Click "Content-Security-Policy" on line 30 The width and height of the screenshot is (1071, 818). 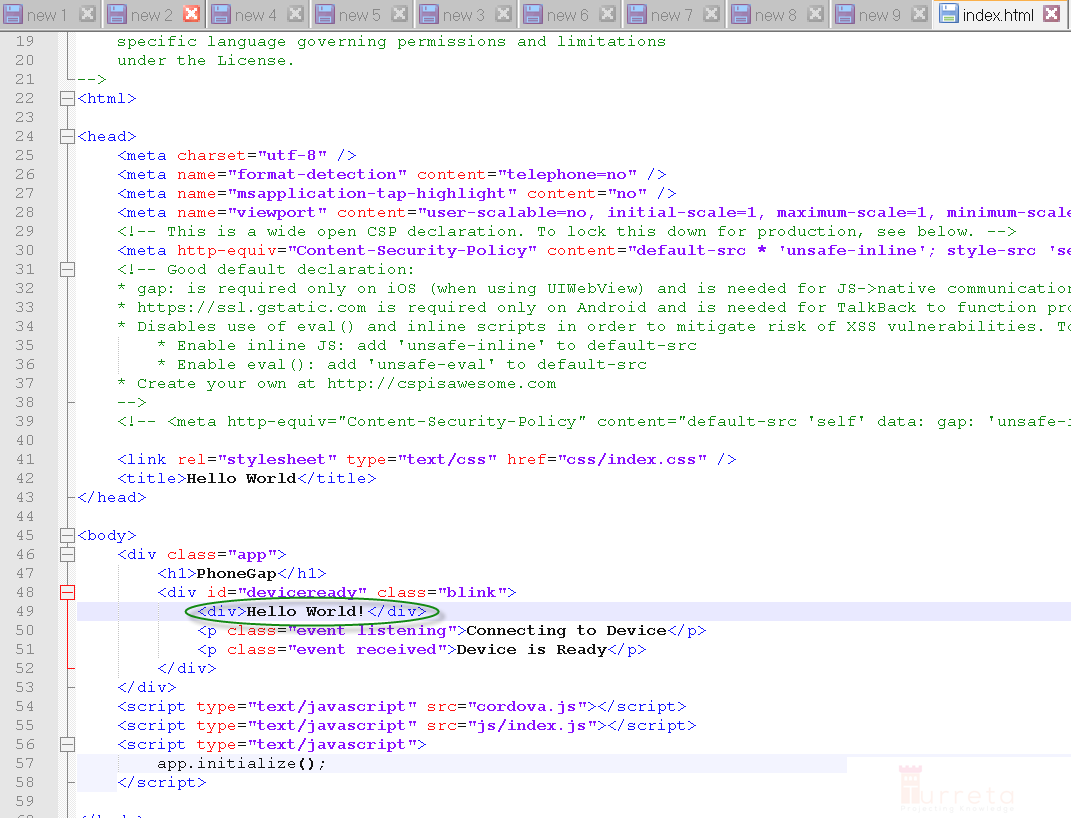412,251
